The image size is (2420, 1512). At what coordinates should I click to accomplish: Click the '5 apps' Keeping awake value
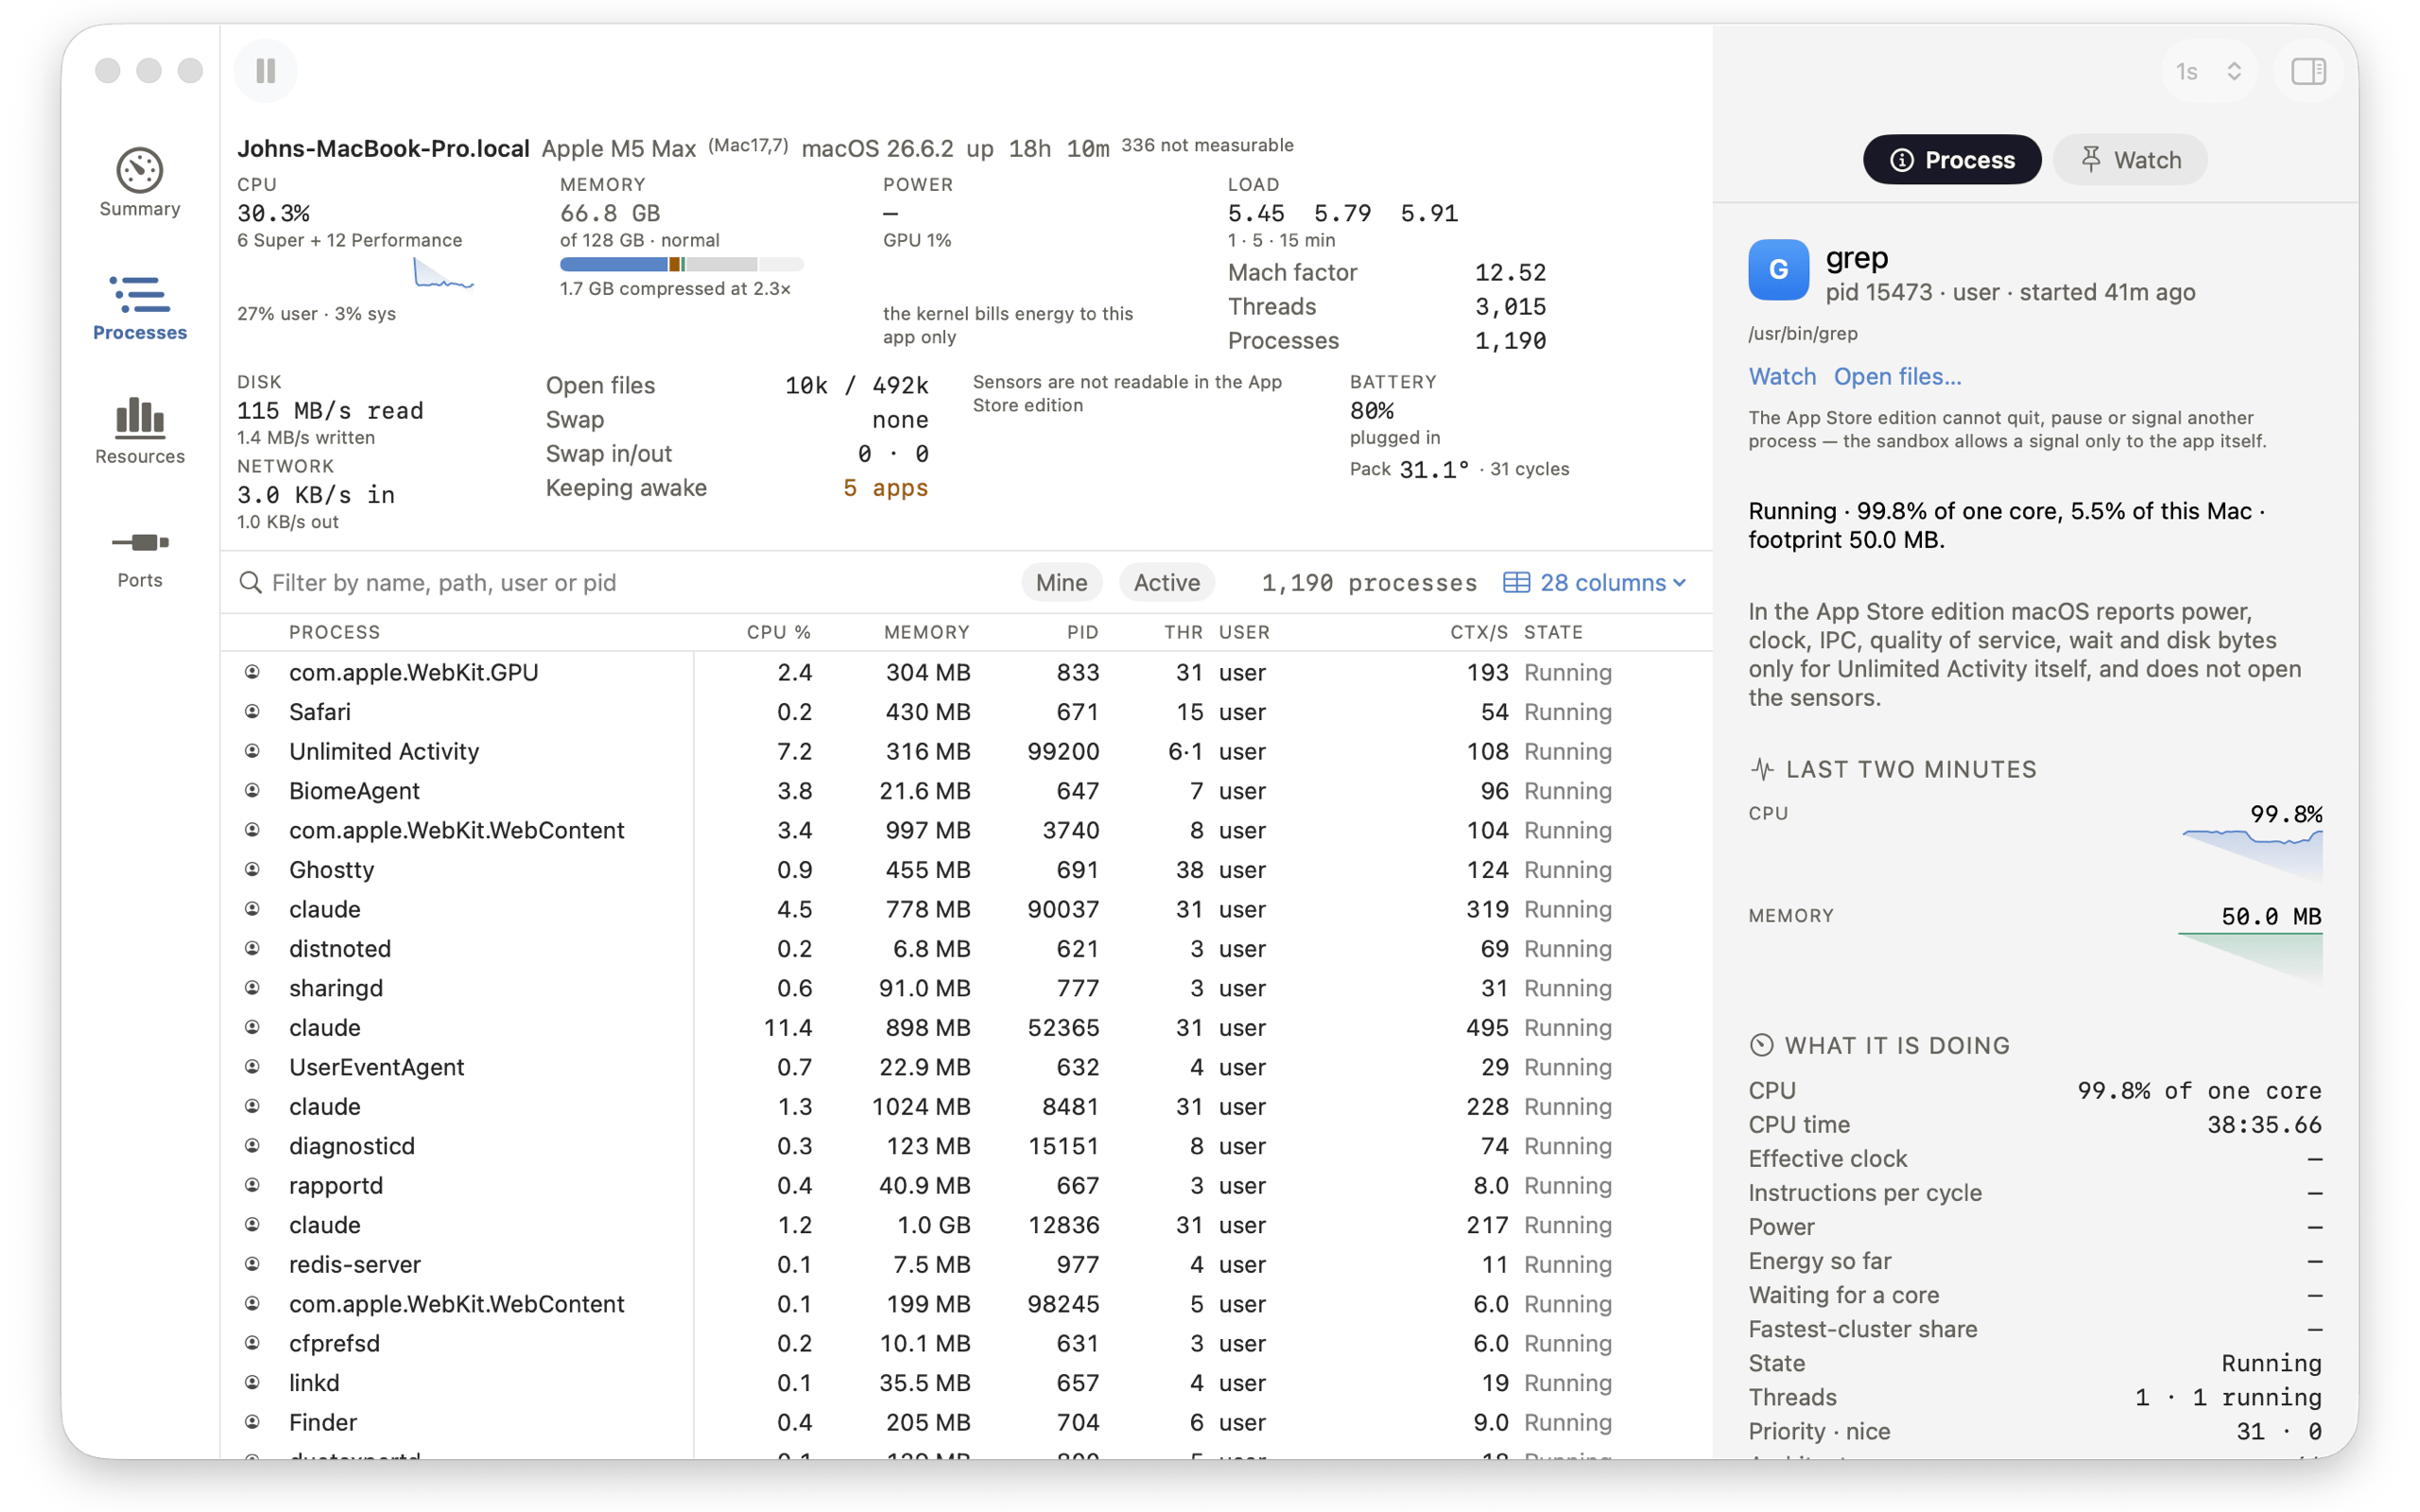pos(885,488)
